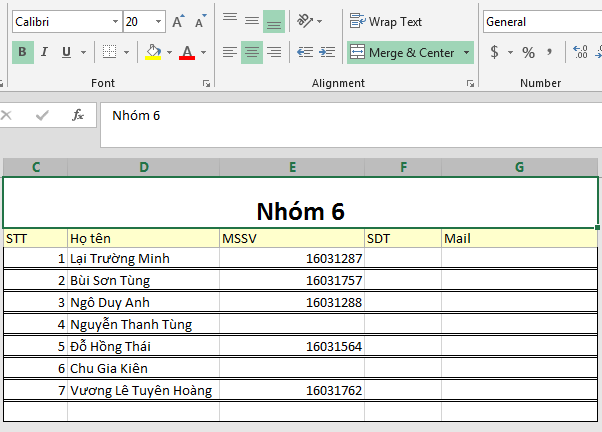Open the Fill Color dropdown arrow
This screenshot has width=602, height=432.
pyautogui.click(x=169, y=52)
